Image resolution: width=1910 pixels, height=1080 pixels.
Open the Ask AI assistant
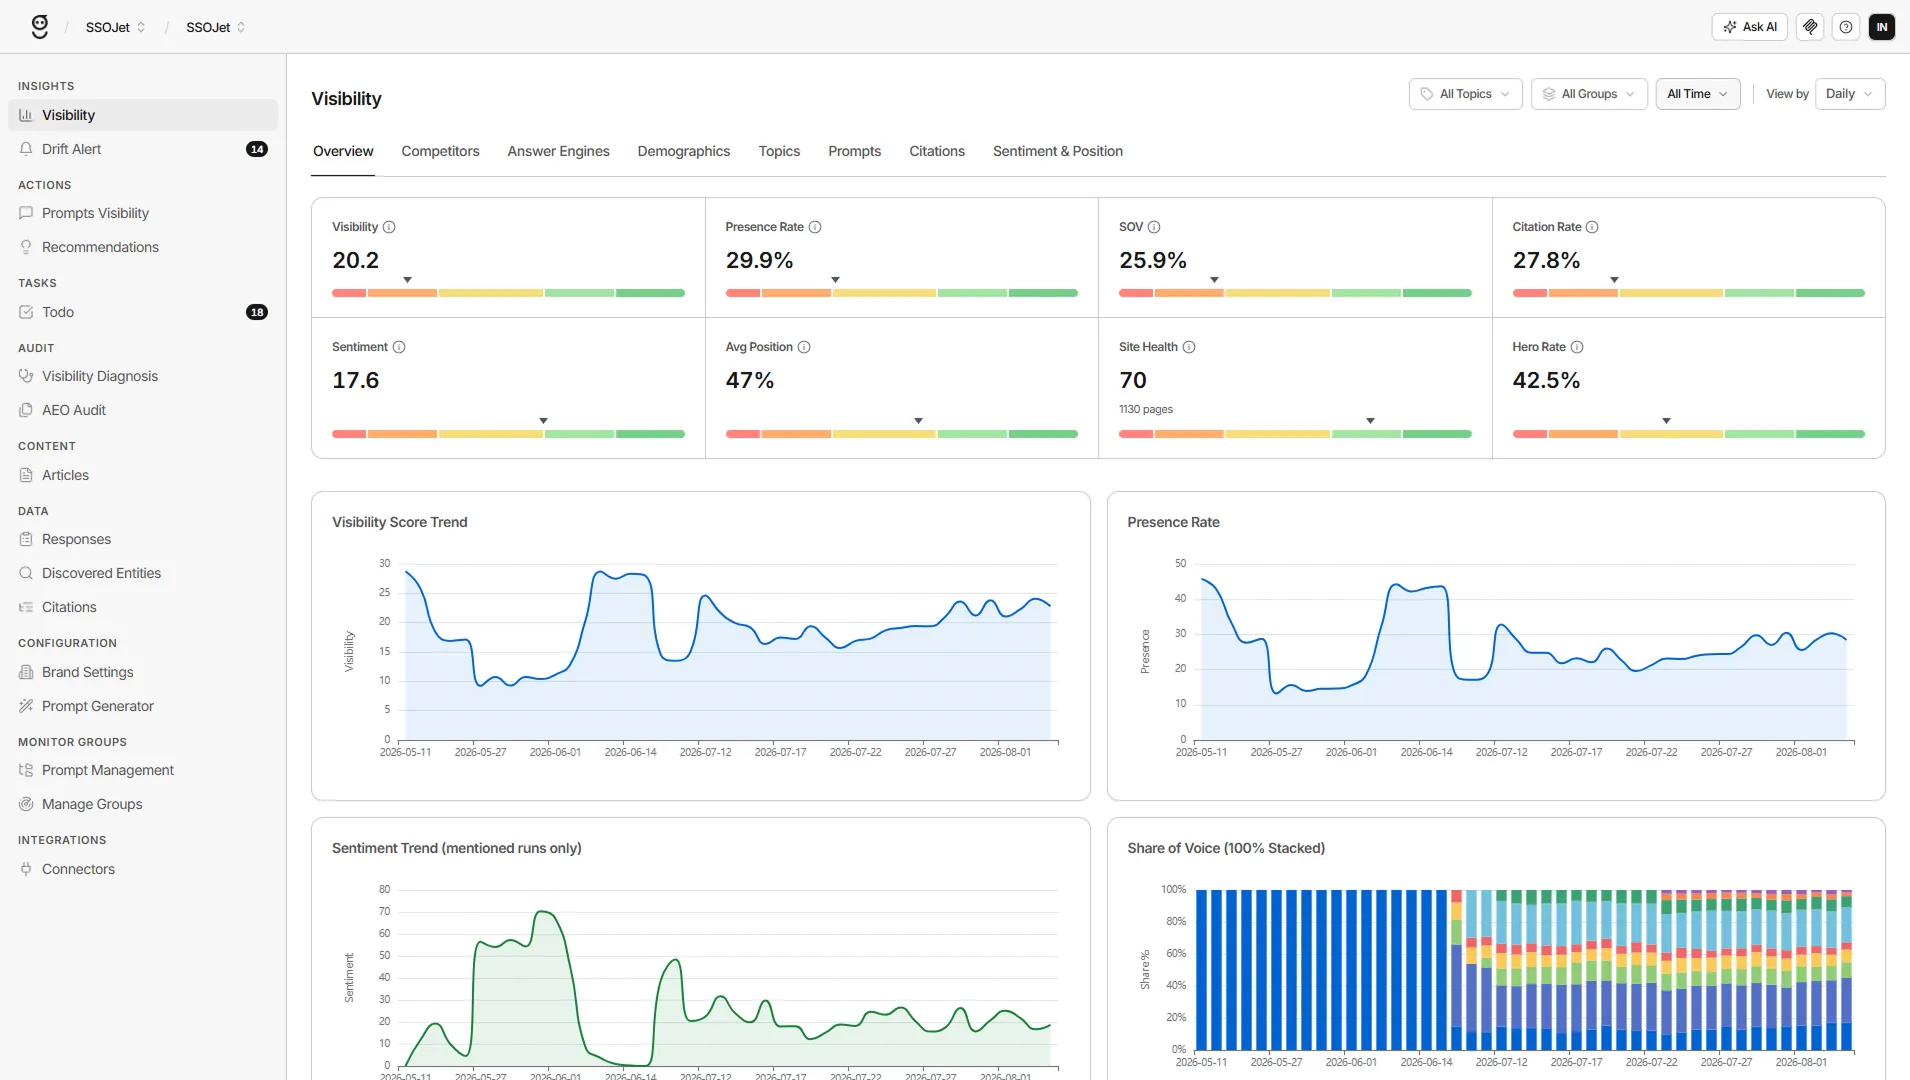(1749, 27)
